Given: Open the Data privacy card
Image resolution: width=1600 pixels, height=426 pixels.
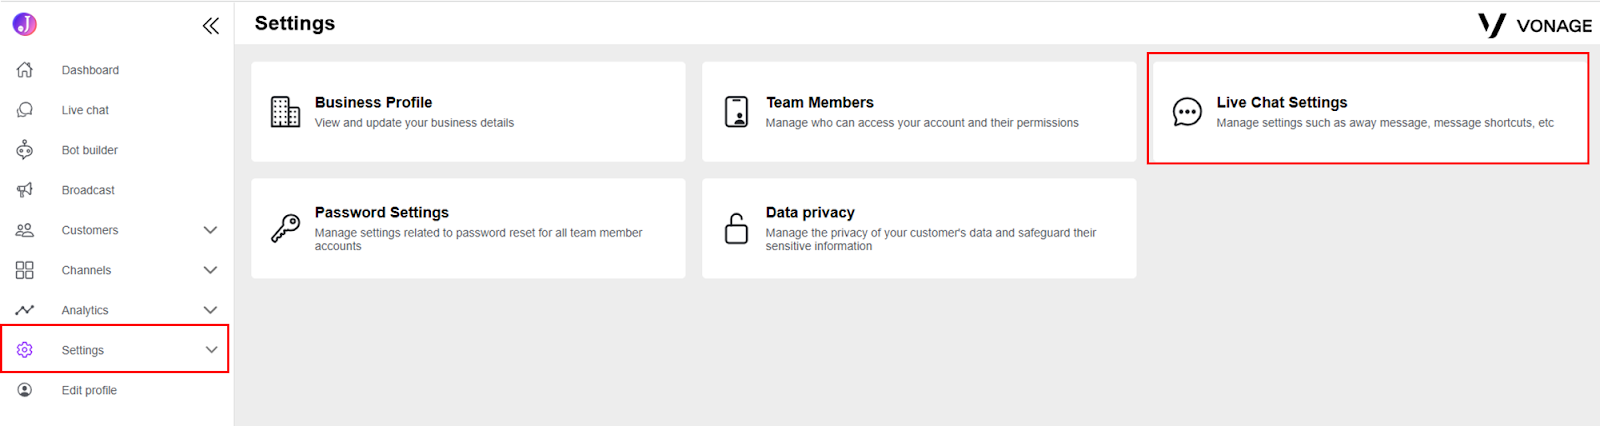Looking at the screenshot, I should click(x=919, y=228).
